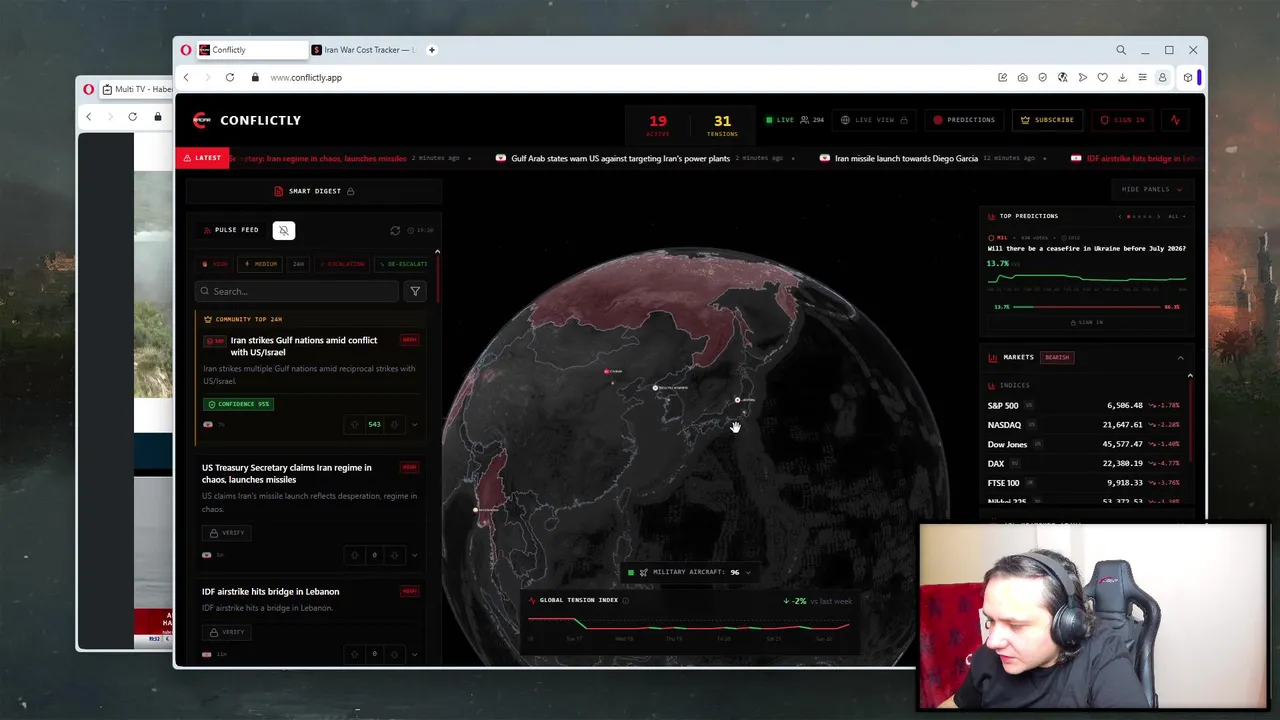1280x720 pixels.
Task: Click the 19 Active conflicts counter
Action: pos(658,125)
